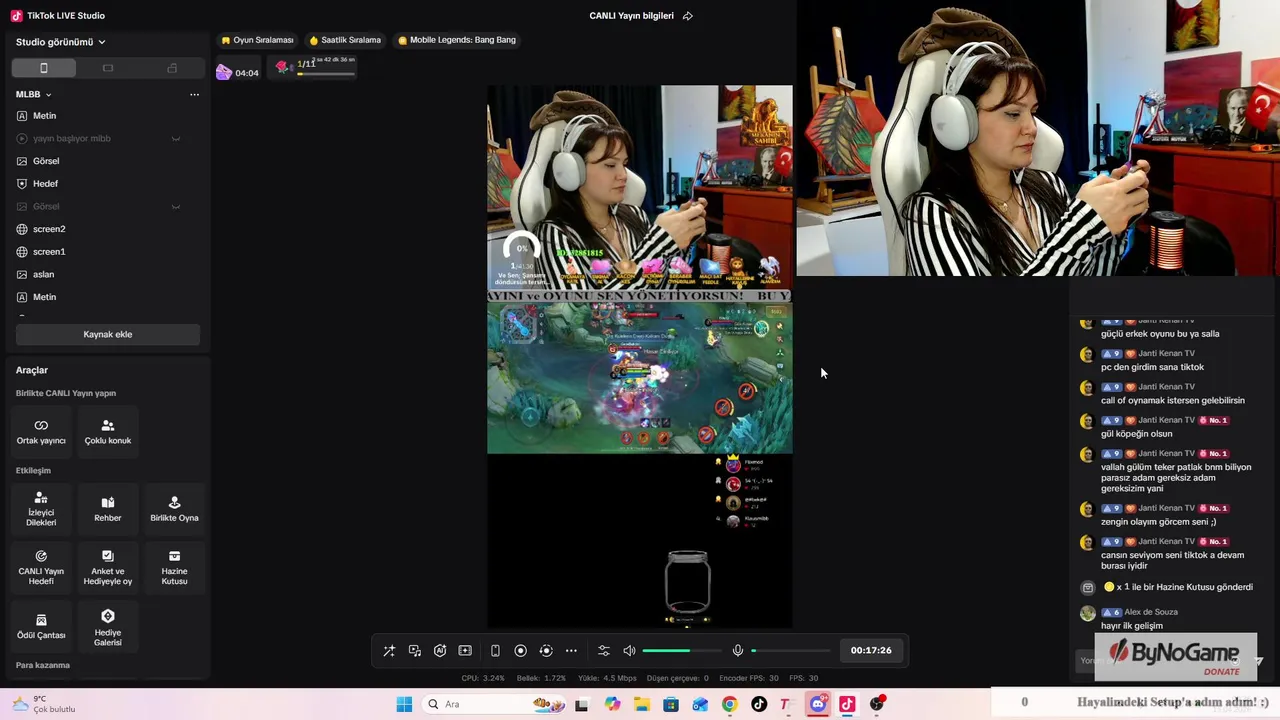
Task: Mute the microphone
Action: tap(738, 650)
